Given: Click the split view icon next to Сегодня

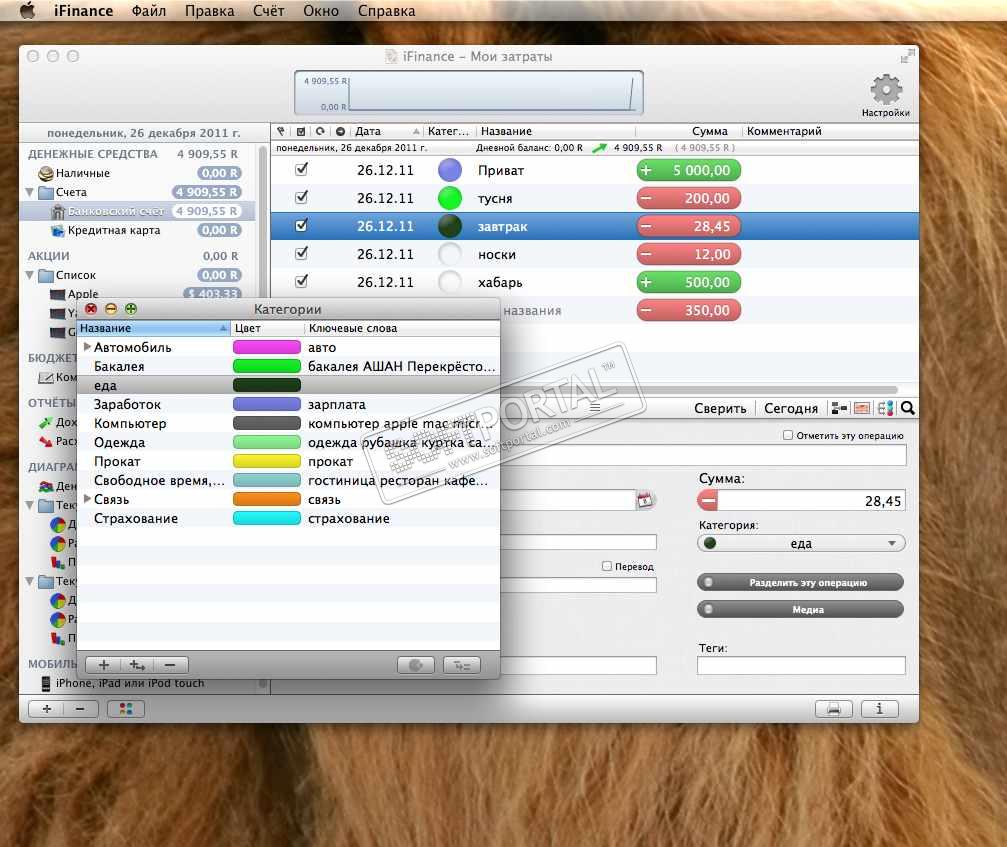Looking at the screenshot, I should coord(839,408).
